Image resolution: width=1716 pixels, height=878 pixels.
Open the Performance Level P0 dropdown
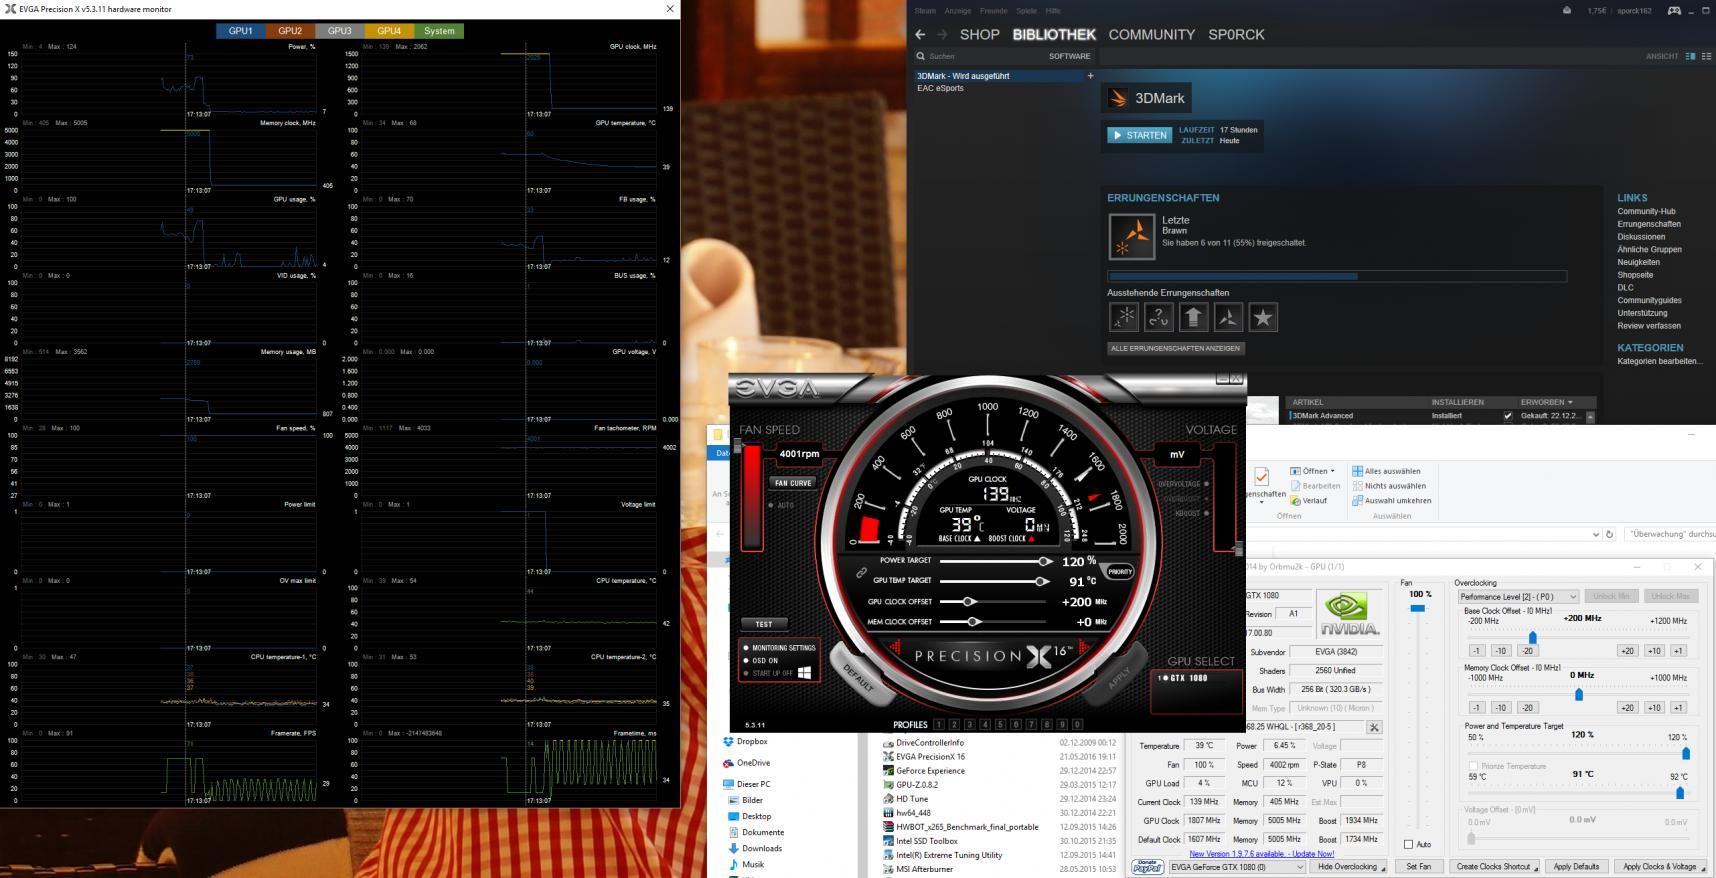[x=1518, y=596]
